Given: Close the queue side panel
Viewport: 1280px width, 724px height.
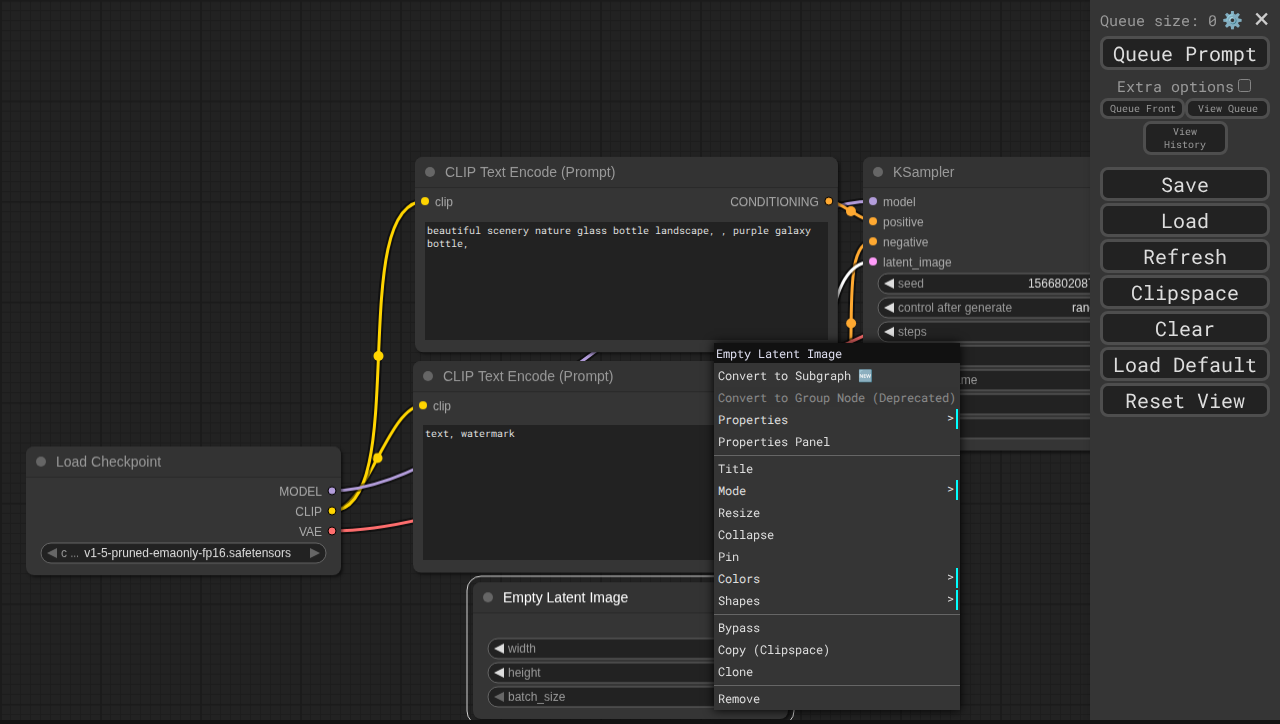Looking at the screenshot, I should (1262, 19).
